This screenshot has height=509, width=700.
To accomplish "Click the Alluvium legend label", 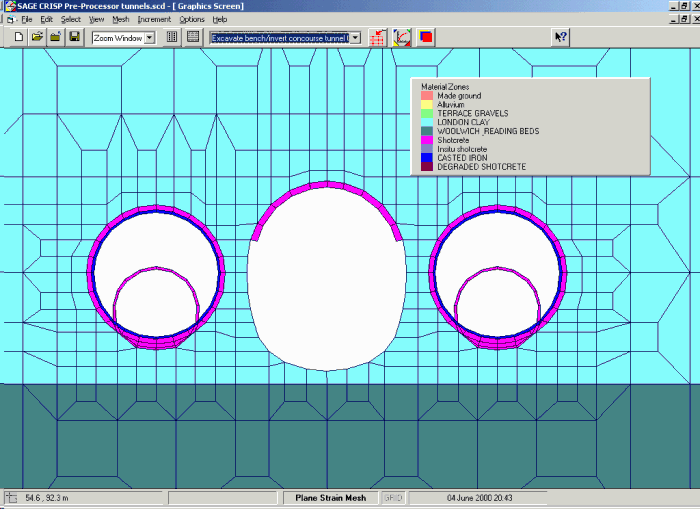I will [450, 104].
